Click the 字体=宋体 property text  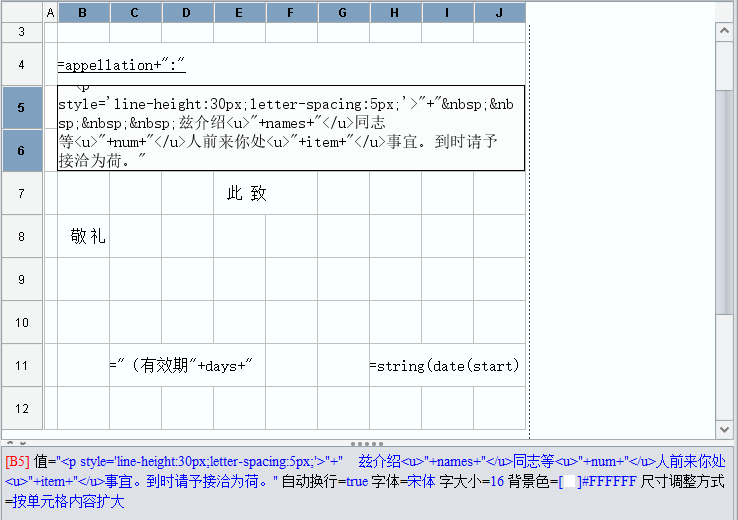tap(403, 481)
